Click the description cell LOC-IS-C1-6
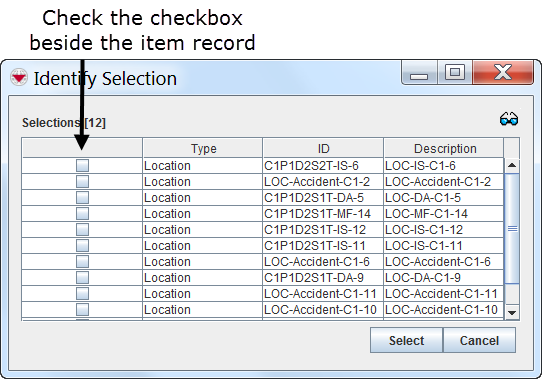This screenshot has height=379, width=542. tap(444, 166)
